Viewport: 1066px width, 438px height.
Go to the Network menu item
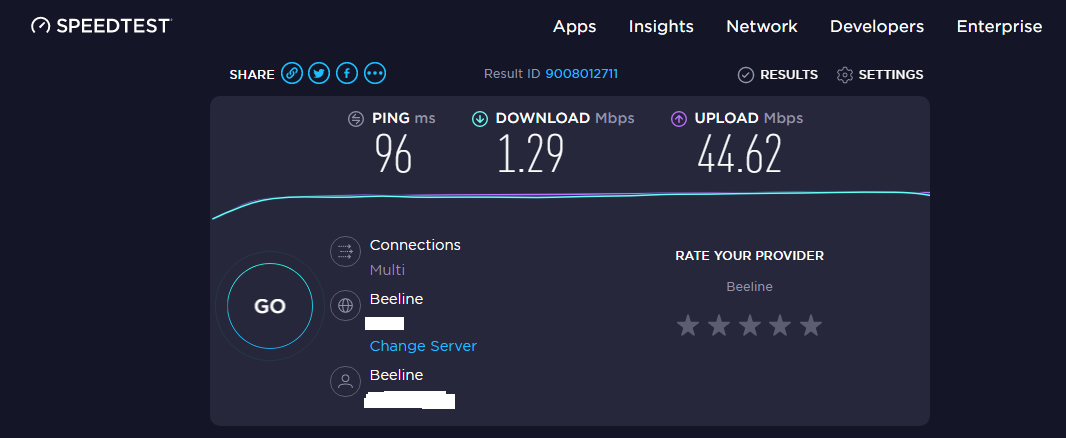pos(762,27)
